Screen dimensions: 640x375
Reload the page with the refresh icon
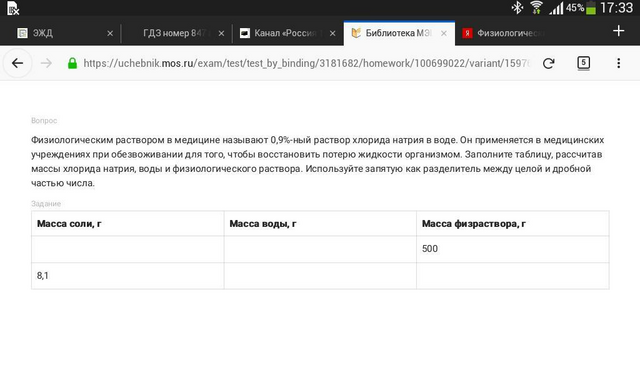coord(549,63)
